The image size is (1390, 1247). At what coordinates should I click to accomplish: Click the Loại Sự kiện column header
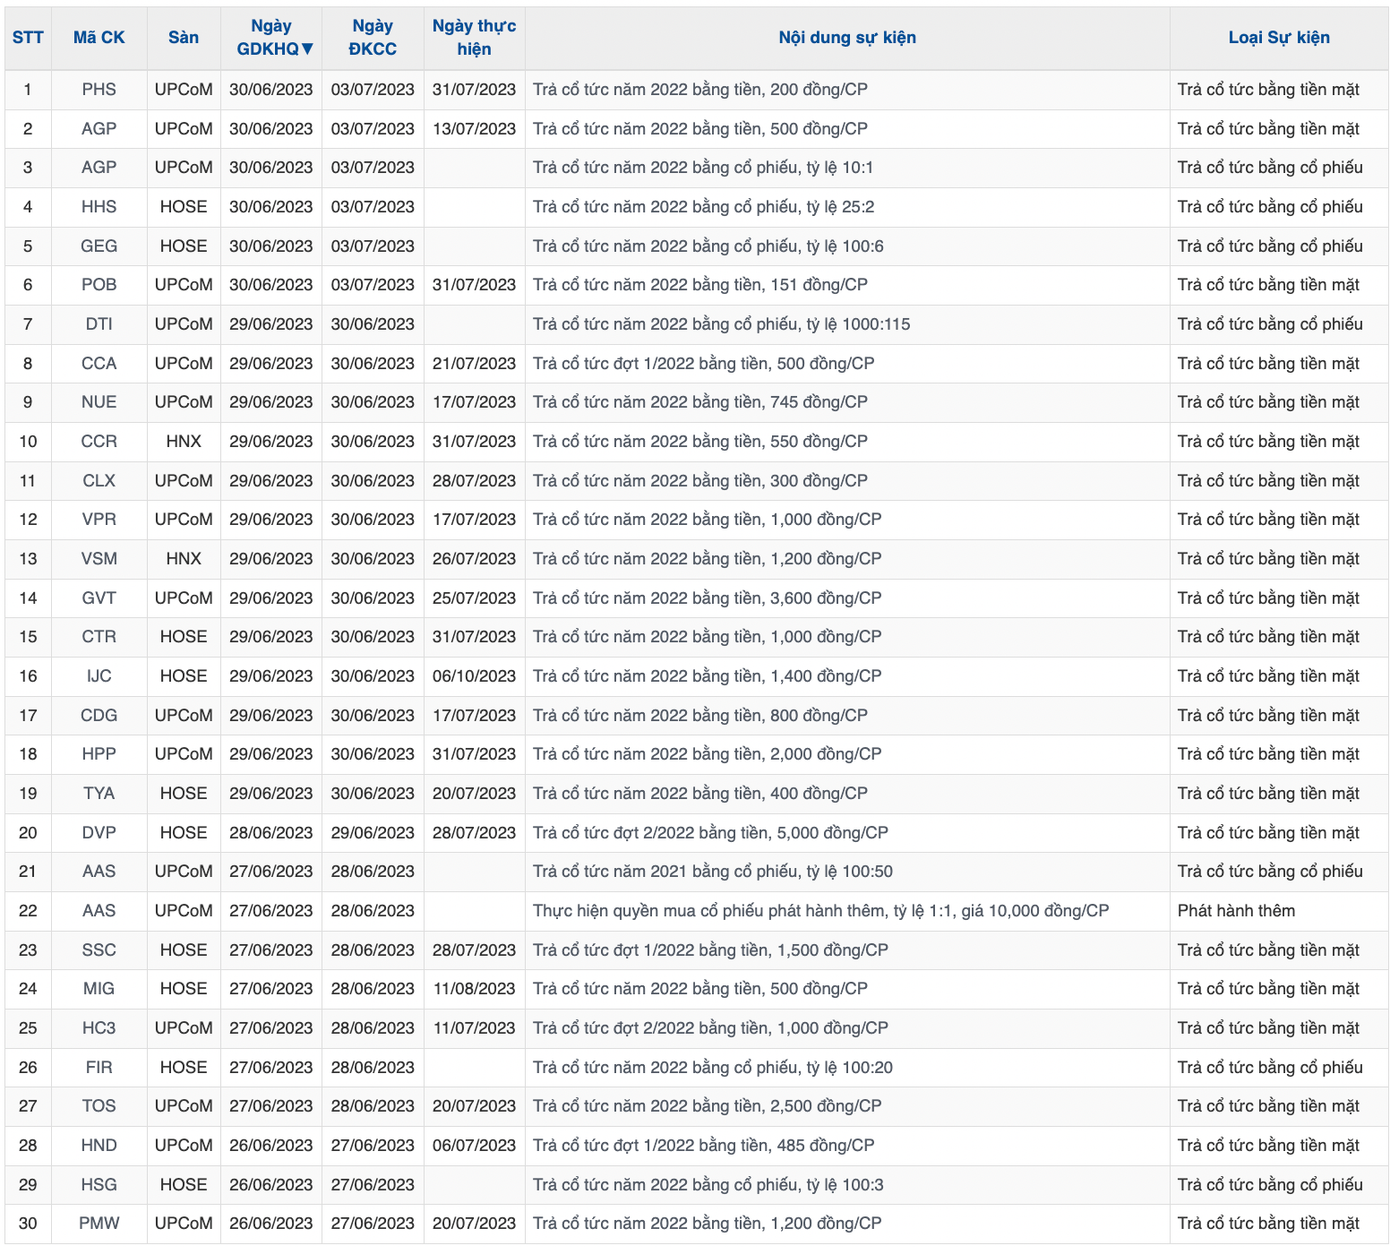point(1278,38)
